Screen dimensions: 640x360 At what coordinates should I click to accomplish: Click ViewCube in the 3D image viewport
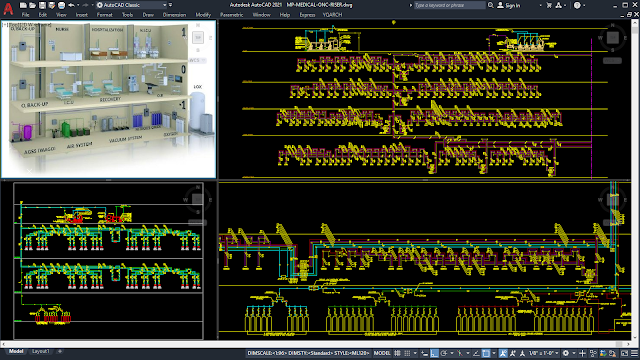198,38
